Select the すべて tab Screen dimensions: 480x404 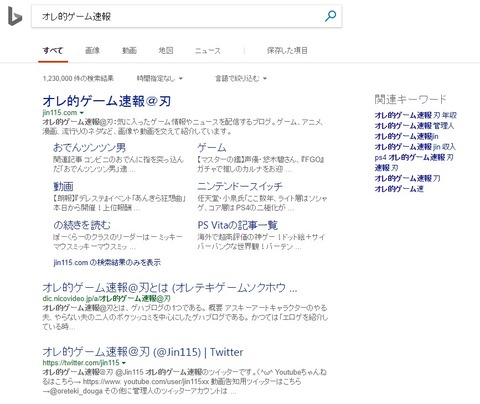(53, 51)
